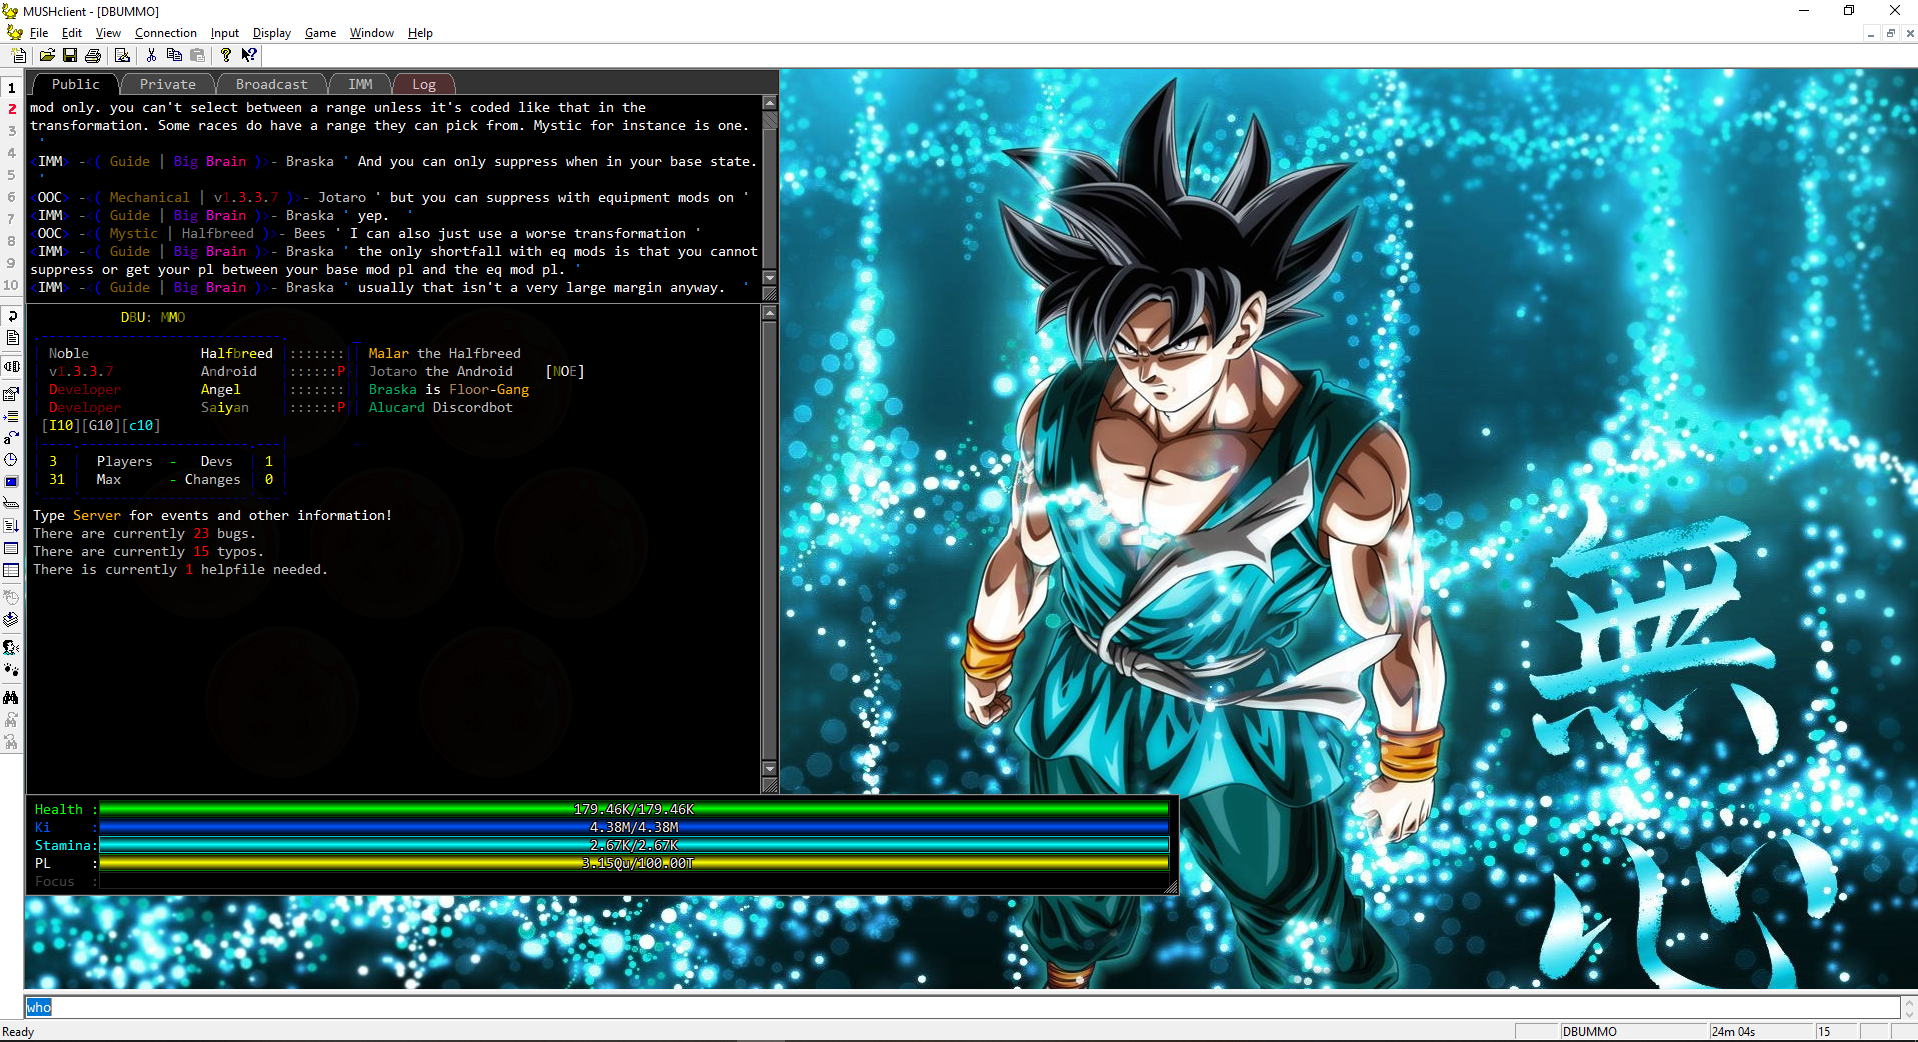Click the [I10][G10][c10] text line
Viewport: 1918px width, 1042px height.
[101, 425]
